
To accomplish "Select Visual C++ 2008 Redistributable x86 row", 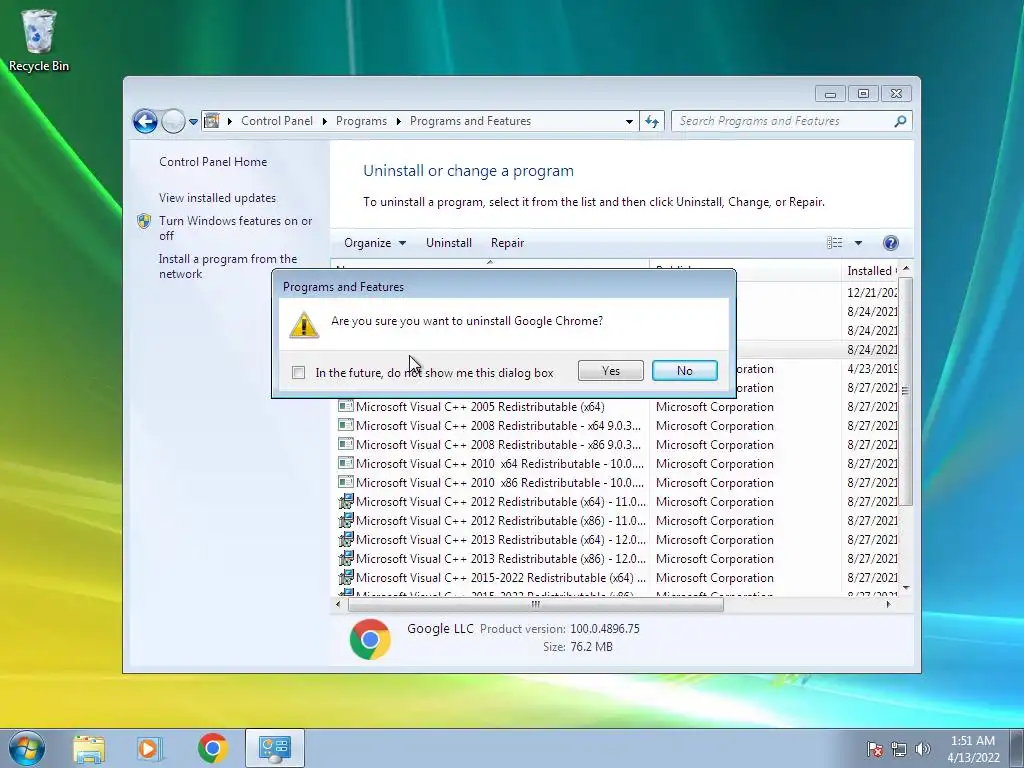I will tap(617, 445).
